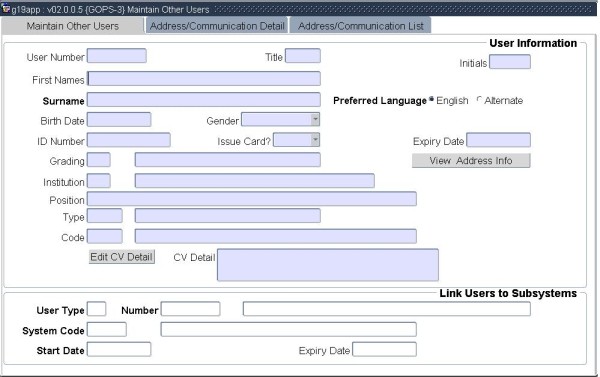Click the First Names text box
Screen dimensions: 600x377
[x=204, y=78]
